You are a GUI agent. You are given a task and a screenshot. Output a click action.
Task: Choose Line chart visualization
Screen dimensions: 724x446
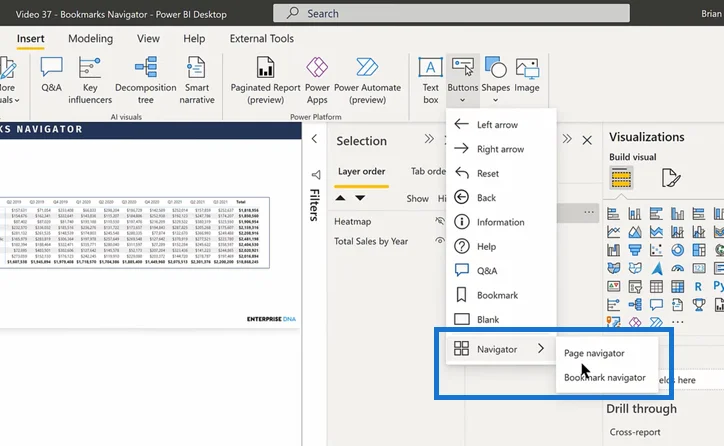click(x=613, y=231)
